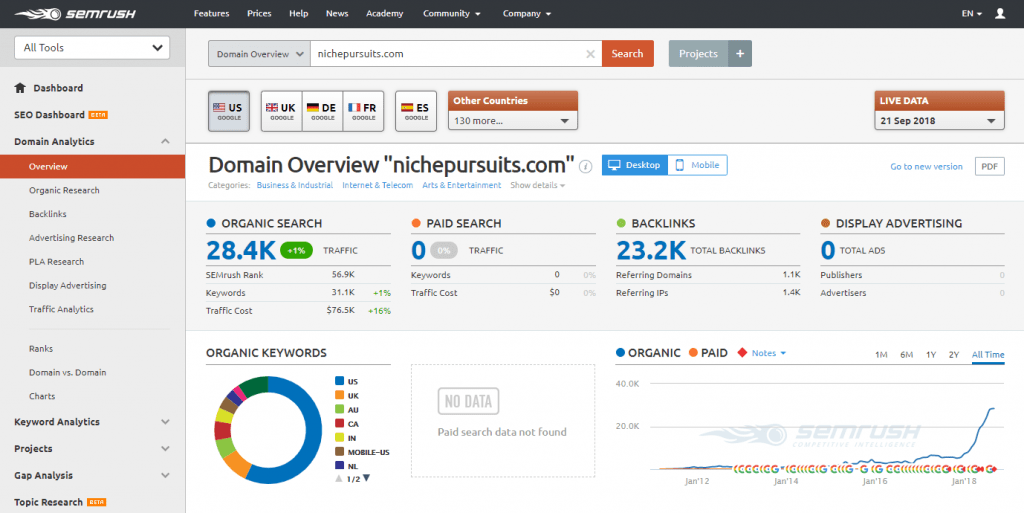The width and height of the screenshot is (1024, 513).
Task: Open the Notes dropdown on chart
Action: [769, 353]
